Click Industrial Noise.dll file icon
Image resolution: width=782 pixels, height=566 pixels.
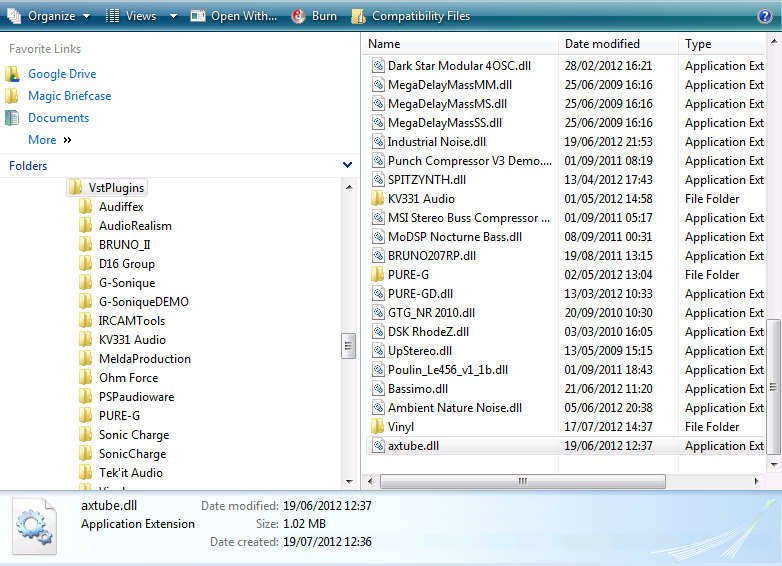379,141
